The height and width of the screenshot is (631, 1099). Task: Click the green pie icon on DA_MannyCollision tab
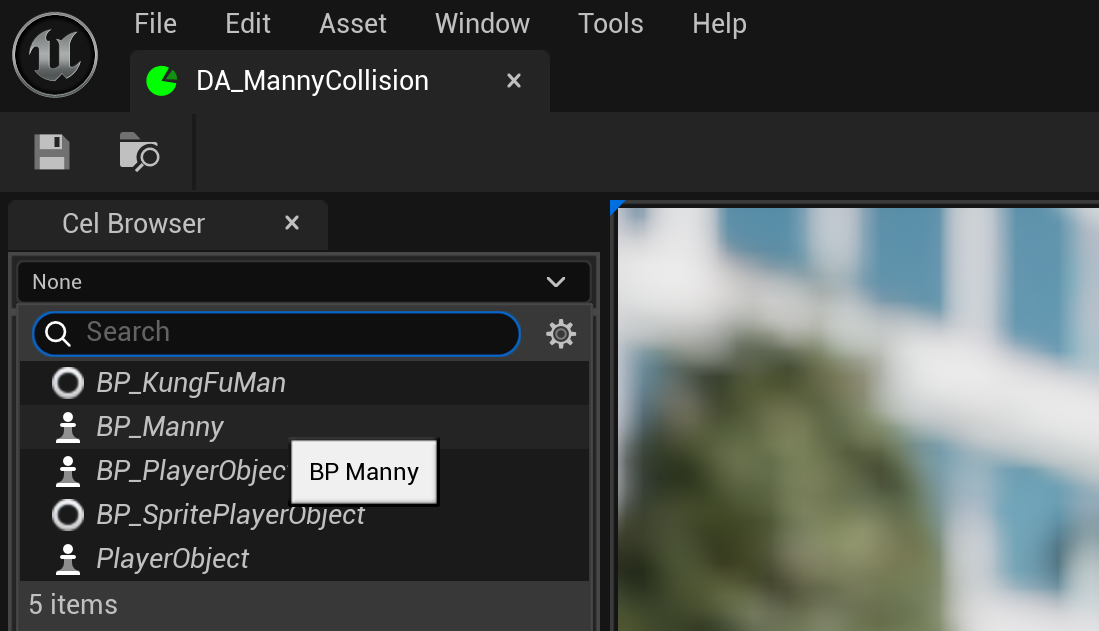160,81
